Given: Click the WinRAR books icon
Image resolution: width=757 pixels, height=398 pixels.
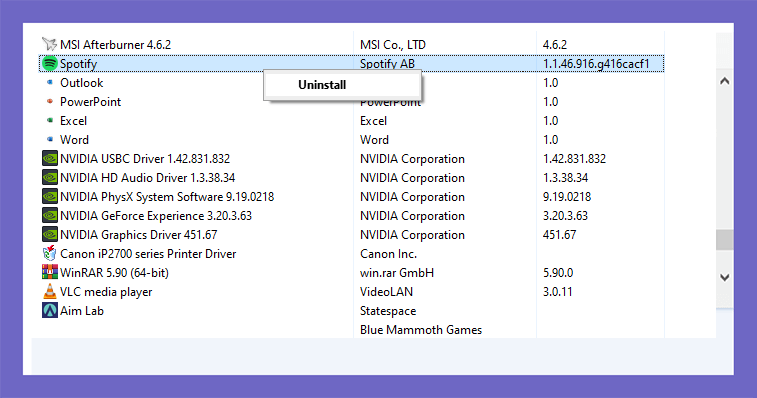Looking at the screenshot, I should (x=49, y=272).
